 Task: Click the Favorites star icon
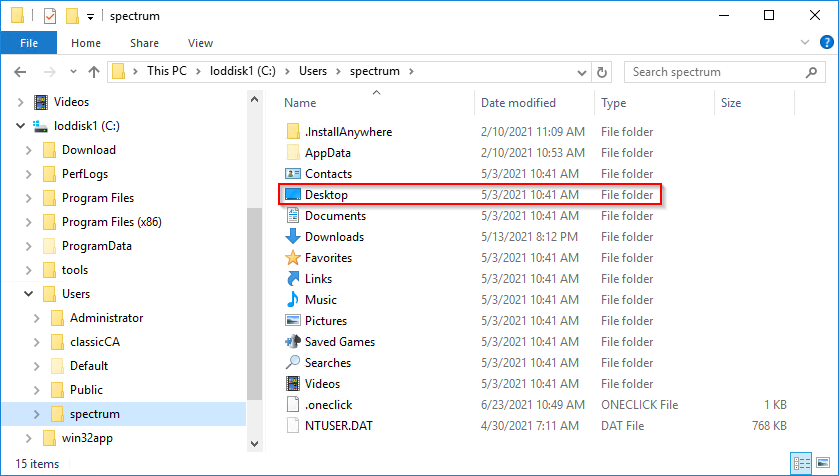[293, 258]
